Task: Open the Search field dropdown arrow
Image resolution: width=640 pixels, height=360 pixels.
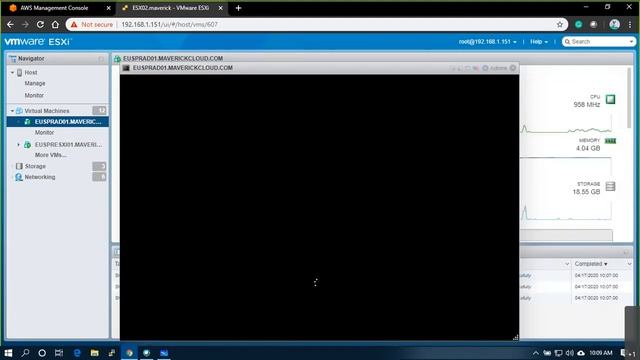Action: pos(632,42)
